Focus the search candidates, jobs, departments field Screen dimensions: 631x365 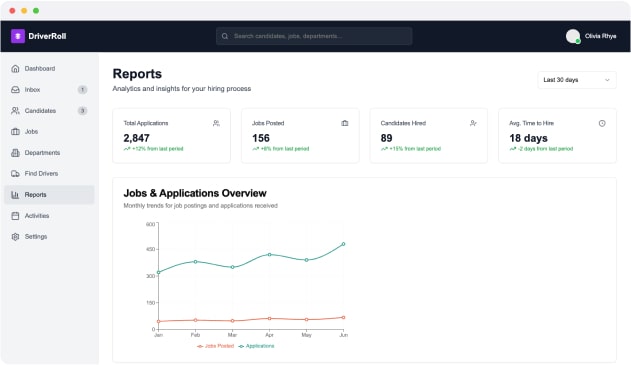pyautogui.click(x=314, y=36)
